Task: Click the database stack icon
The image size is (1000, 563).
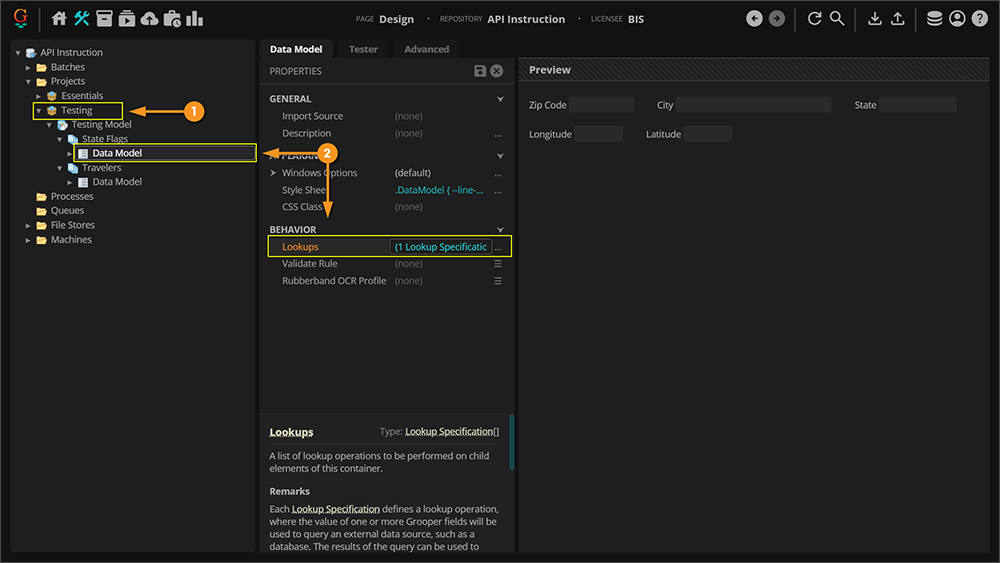Action: pyautogui.click(x=934, y=19)
